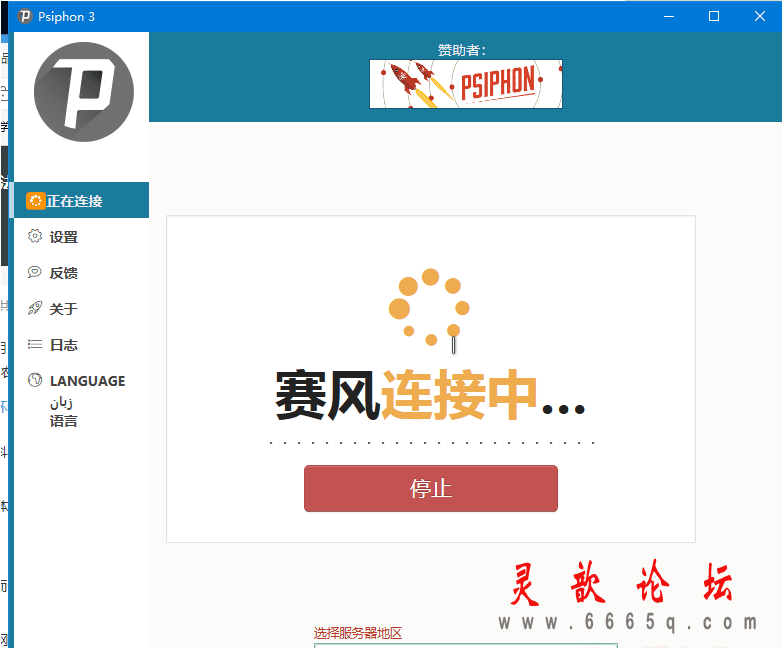Click the large orange loading spinner
Image resolution: width=782 pixels, height=648 pixels.
click(429, 307)
